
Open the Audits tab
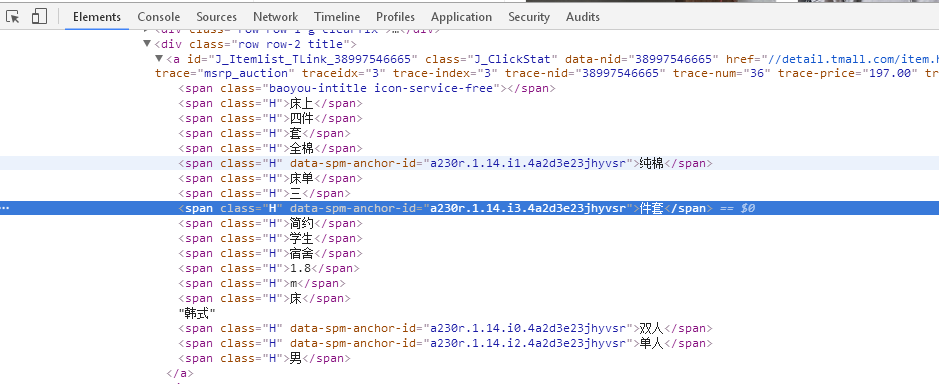coord(583,17)
